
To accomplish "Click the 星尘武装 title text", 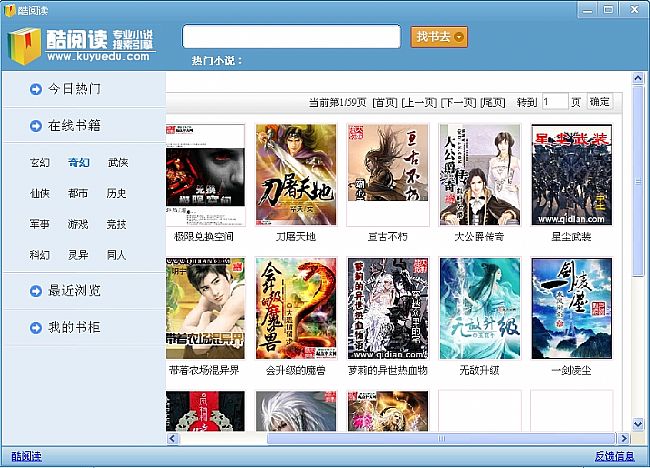I will [571, 237].
